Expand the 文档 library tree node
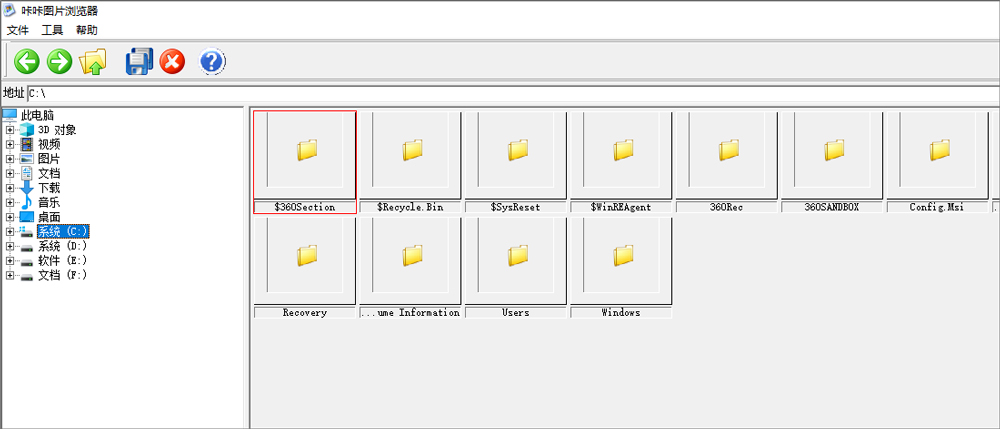The height and width of the screenshot is (429, 1000). pos(10,173)
